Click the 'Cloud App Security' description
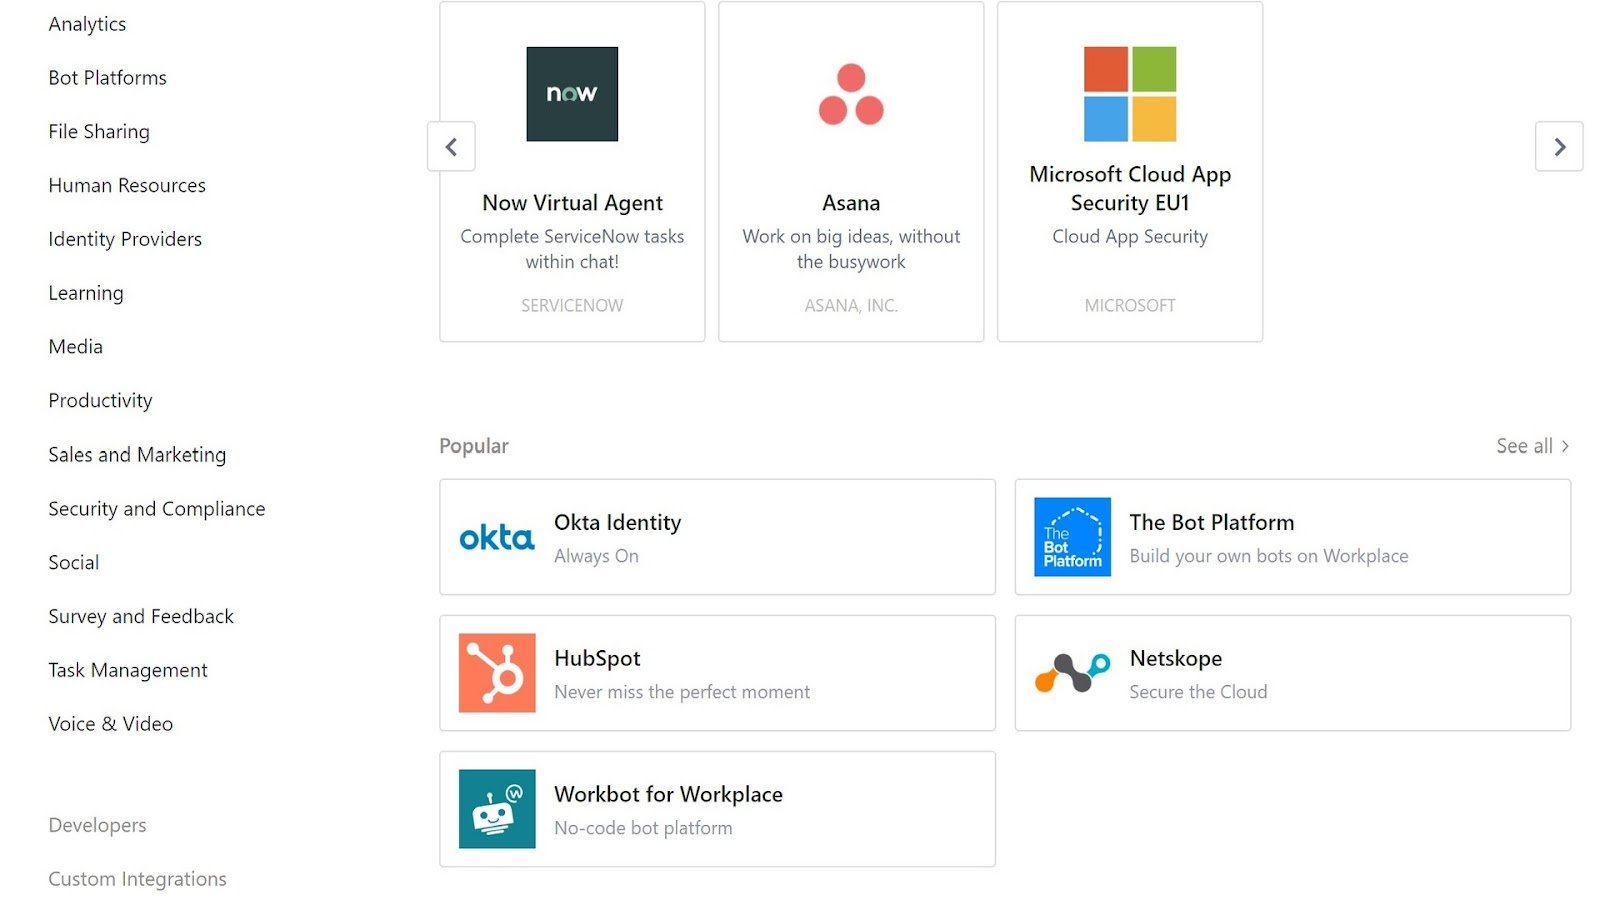The image size is (1600, 900). (x=1130, y=237)
